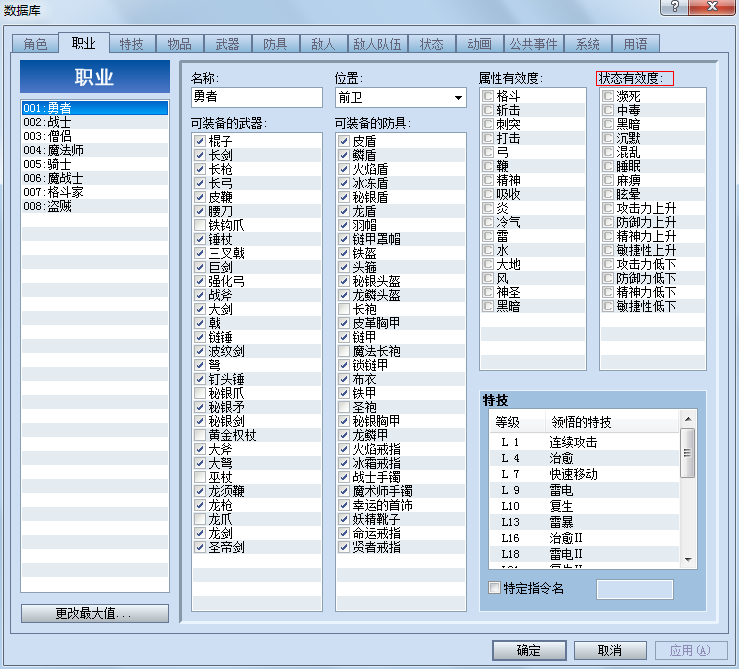This screenshot has width=739, height=669.
Task: Select the L 4 治愈 skill row
Action: (x=584, y=458)
